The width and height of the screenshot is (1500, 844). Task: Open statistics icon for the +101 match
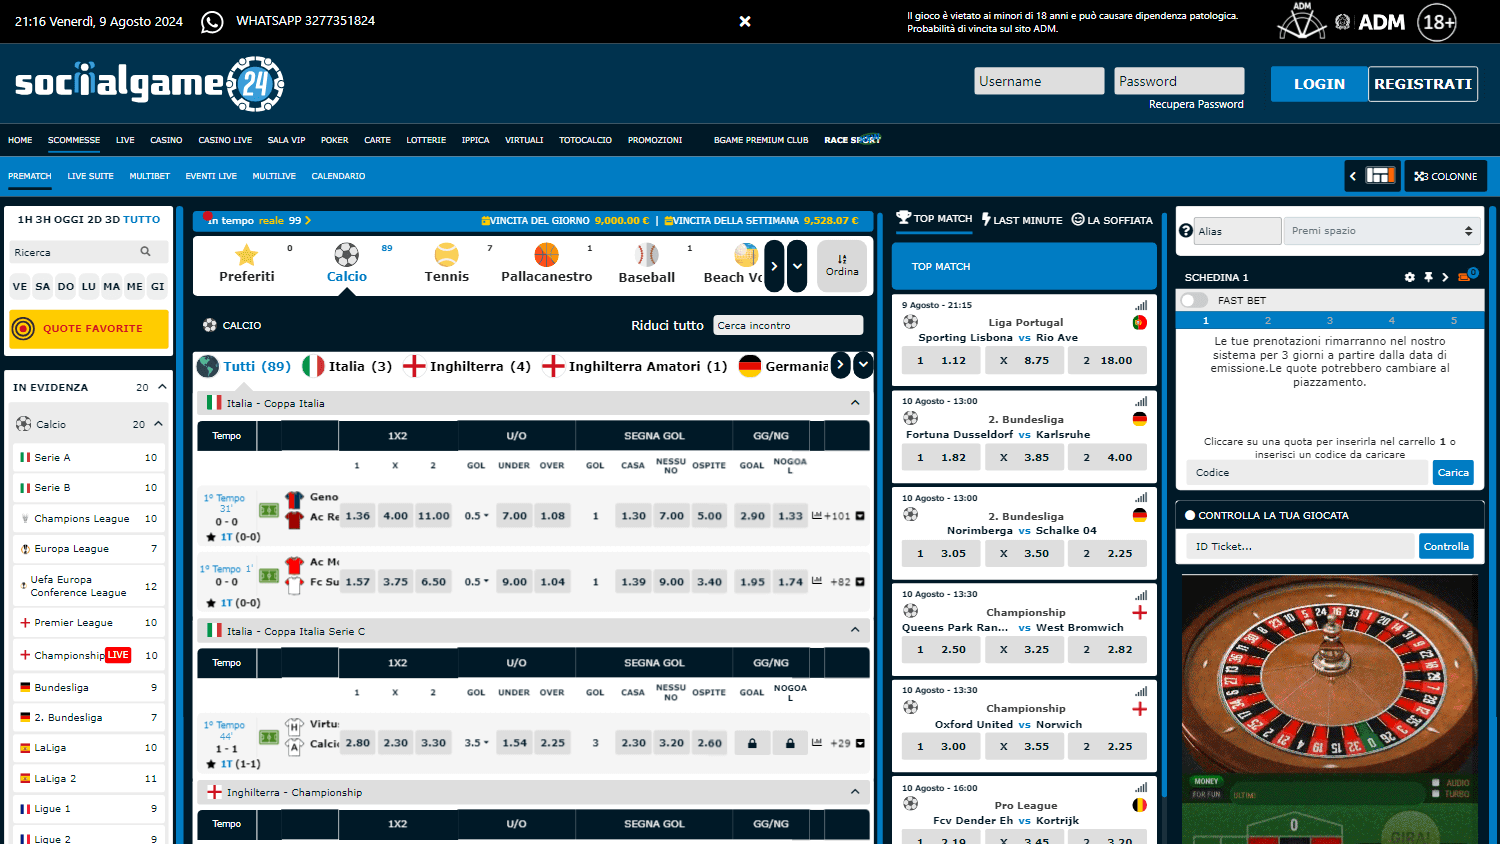[x=817, y=516]
